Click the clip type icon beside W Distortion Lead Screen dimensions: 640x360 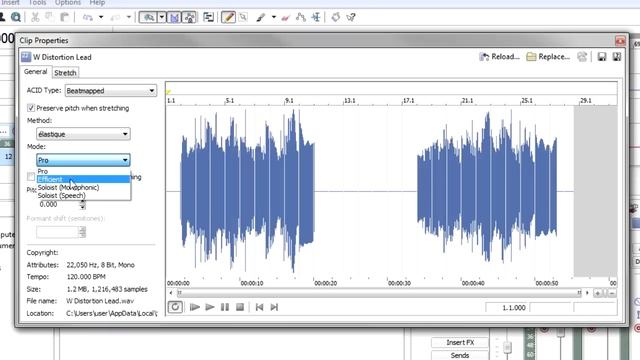point(26,57)
